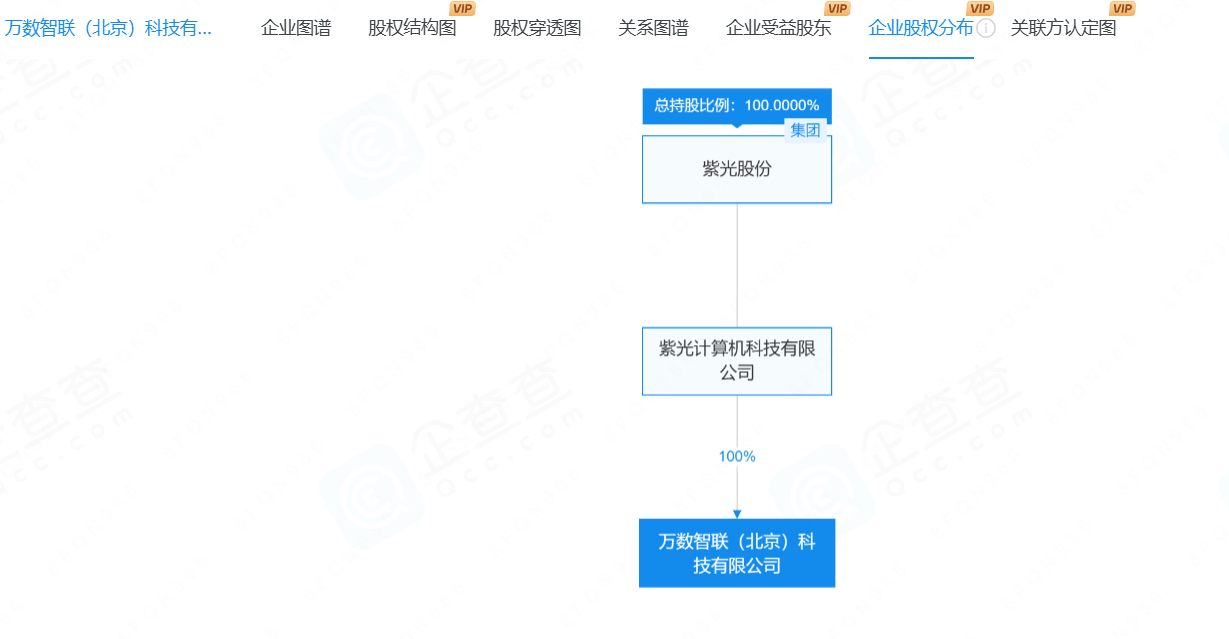Open the 企业图谱 tab

click(x=296, y=28)
